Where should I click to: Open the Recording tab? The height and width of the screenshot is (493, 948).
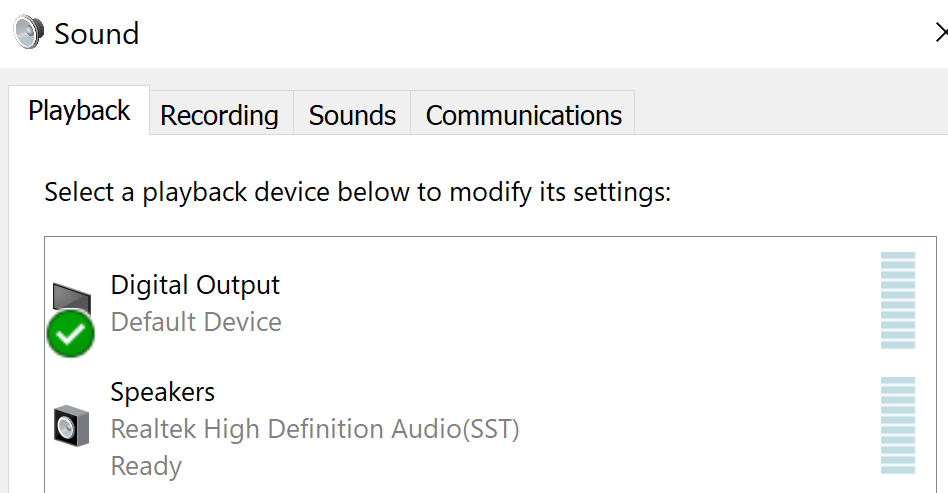pyautogui.click(x=219, y=115)
